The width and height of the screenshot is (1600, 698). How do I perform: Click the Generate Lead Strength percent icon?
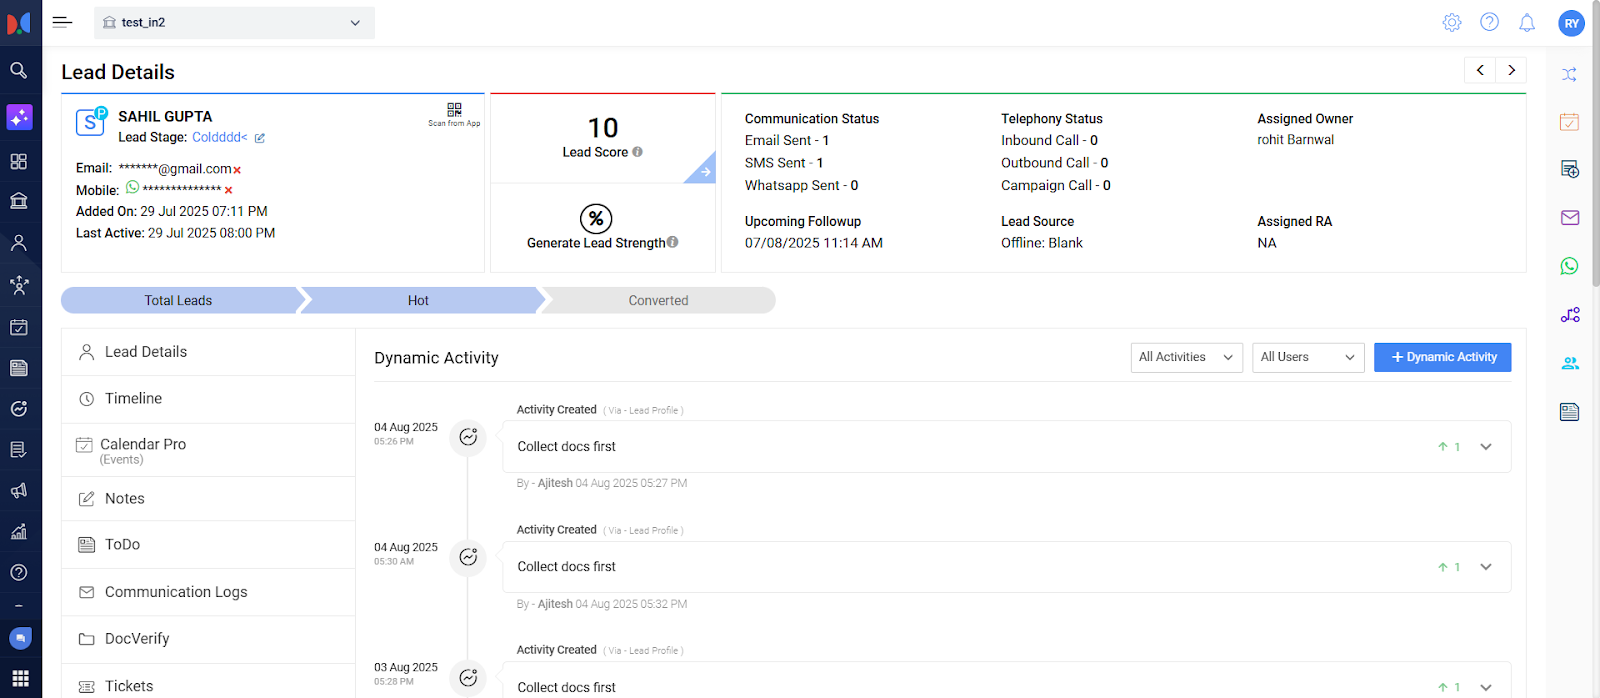596,218
